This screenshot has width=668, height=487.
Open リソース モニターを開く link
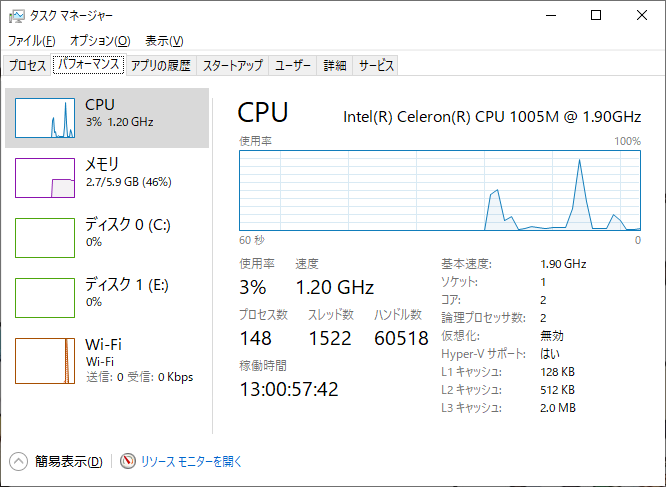[191, 461]
